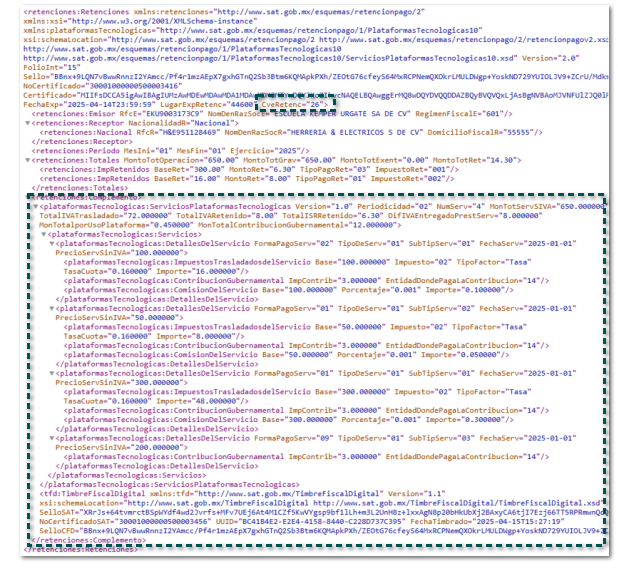The width and height of the screenshot is (618, 578).
Task: Click MonTotalporUsoPlataforma="0.450000"
Action: click(116, 225)
